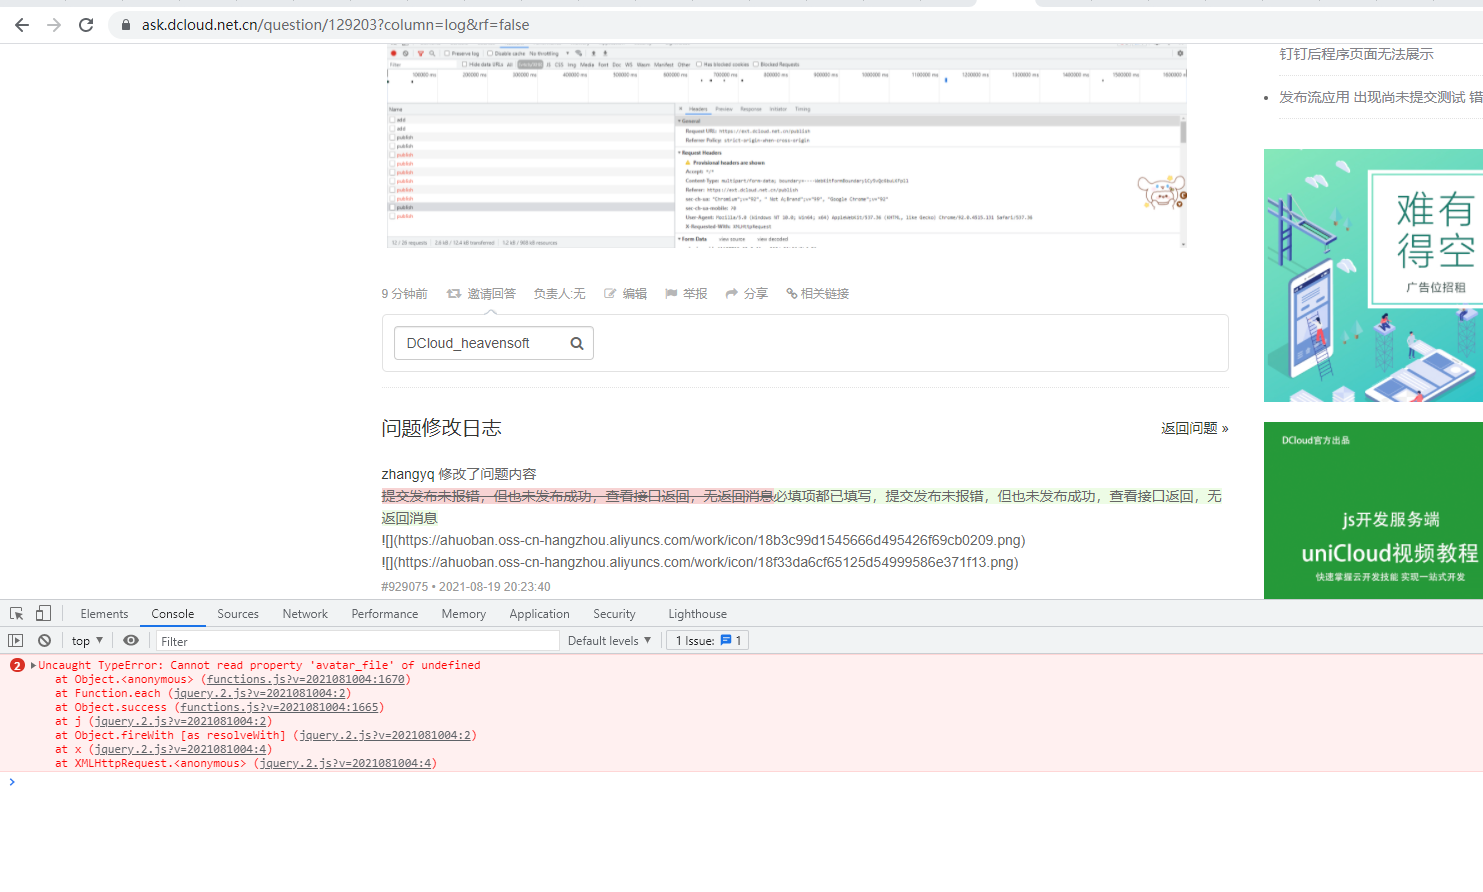Click the browser back arrow

pos(22,25)
